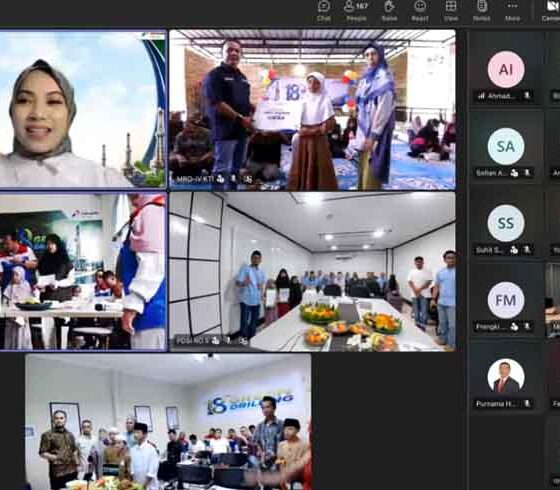Viewport: 560px width, 490px height.
Task: Select the MRO-IV KTI video tile
Action: (x=312, y=109)
